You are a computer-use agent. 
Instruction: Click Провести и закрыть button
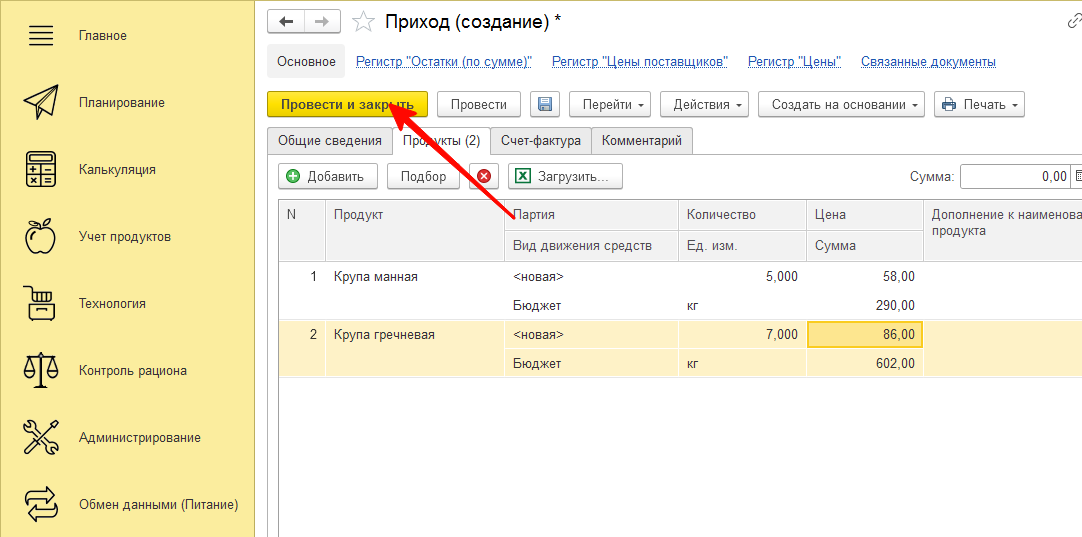click(x=347, y=105)
